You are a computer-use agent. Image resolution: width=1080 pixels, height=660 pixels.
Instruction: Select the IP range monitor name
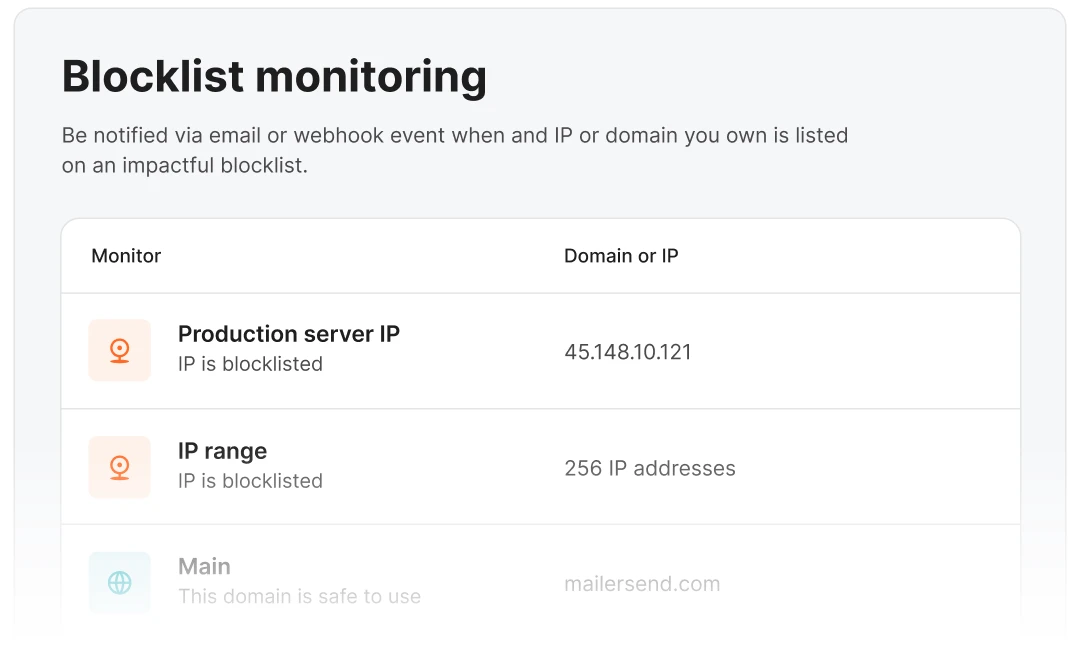pyautogui.click(x=222, y=451)
